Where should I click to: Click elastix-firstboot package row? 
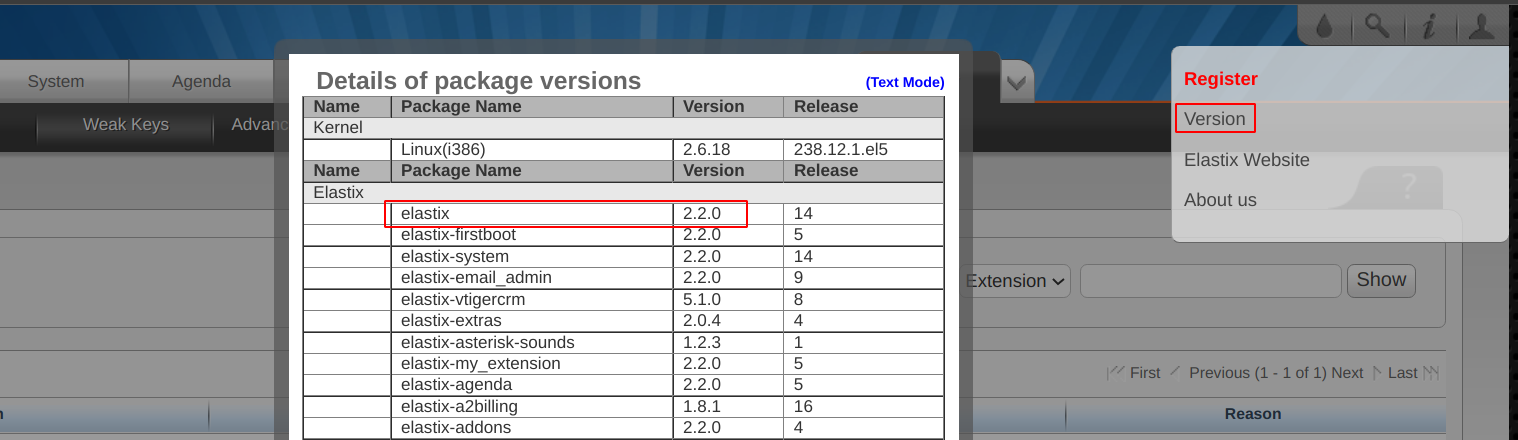(624, 235)
